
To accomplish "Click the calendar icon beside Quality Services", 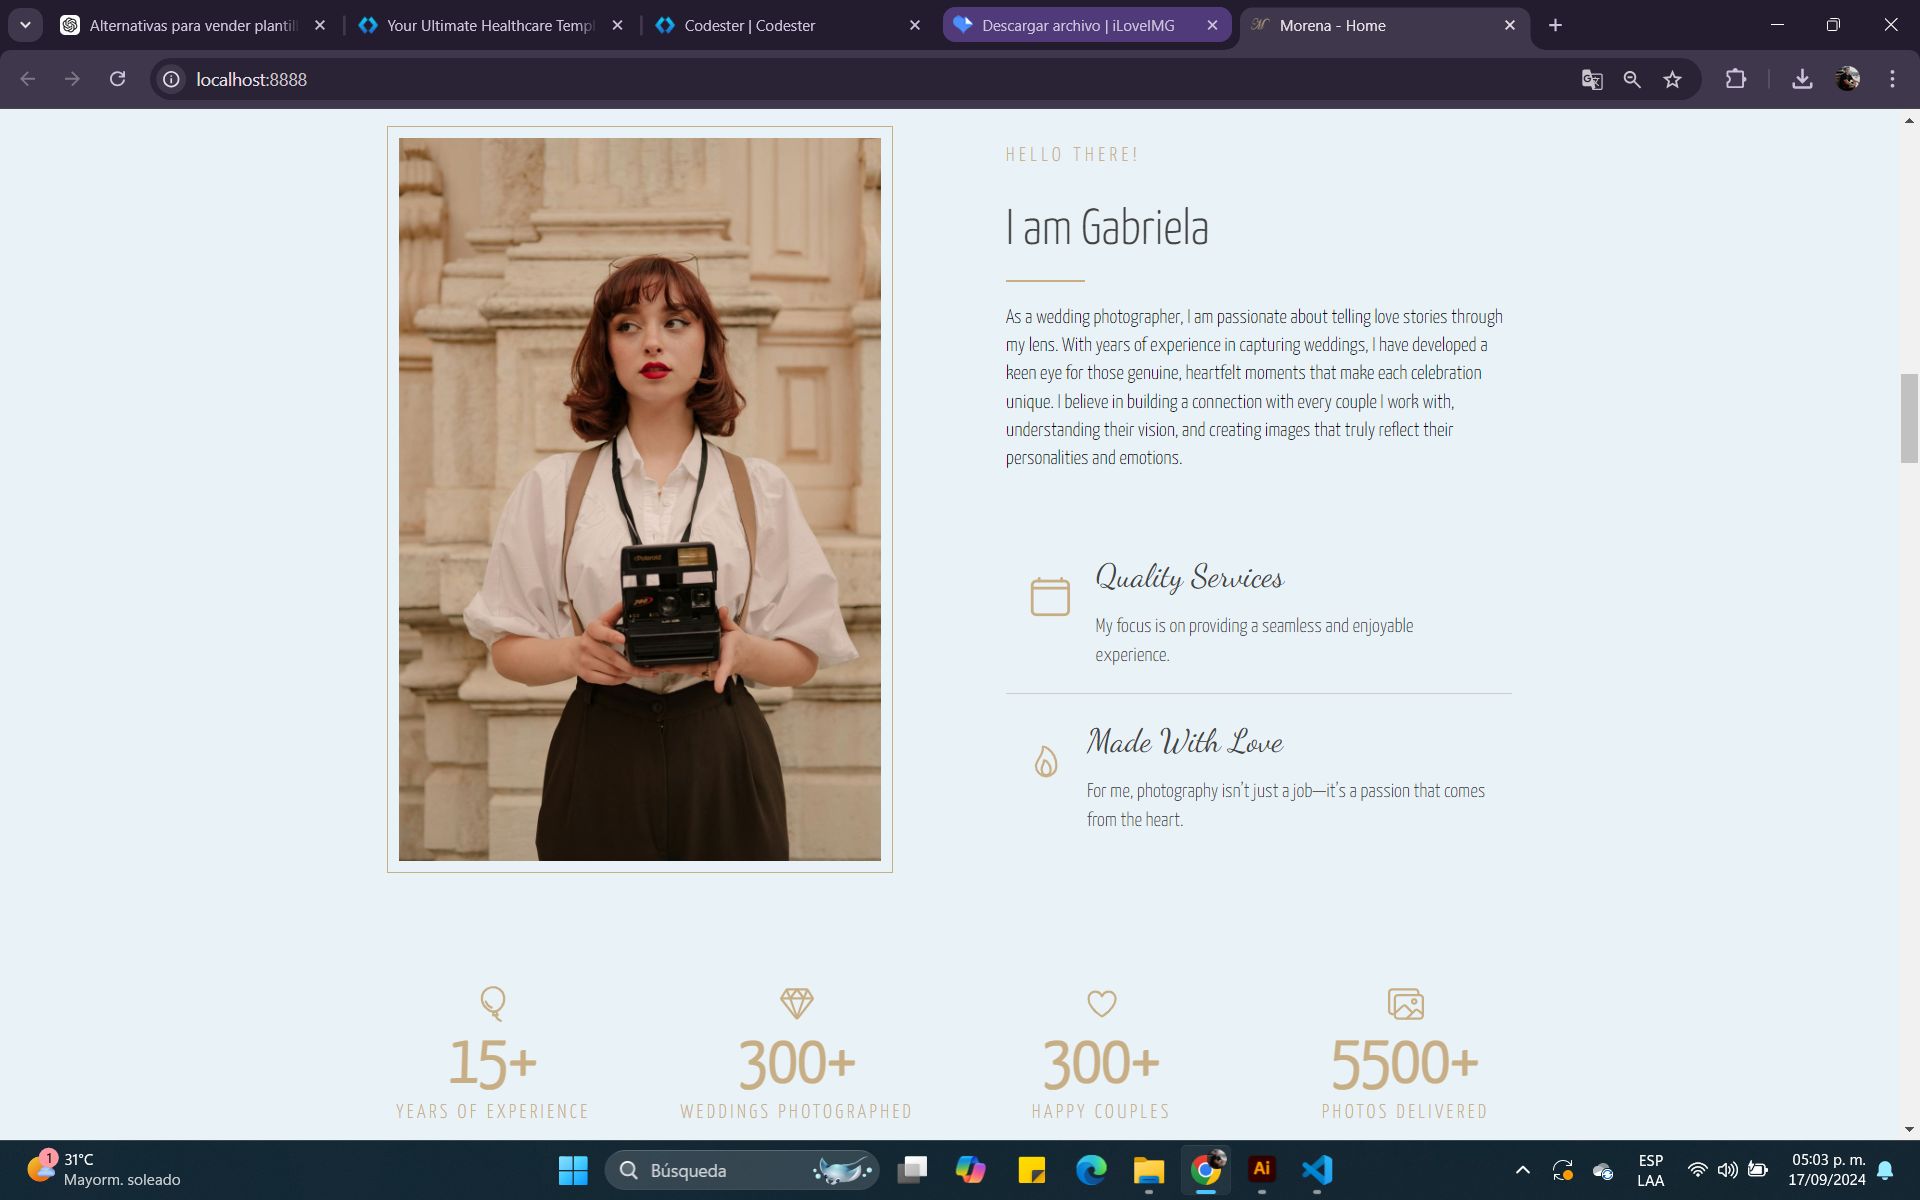I will click(1050, 597).
